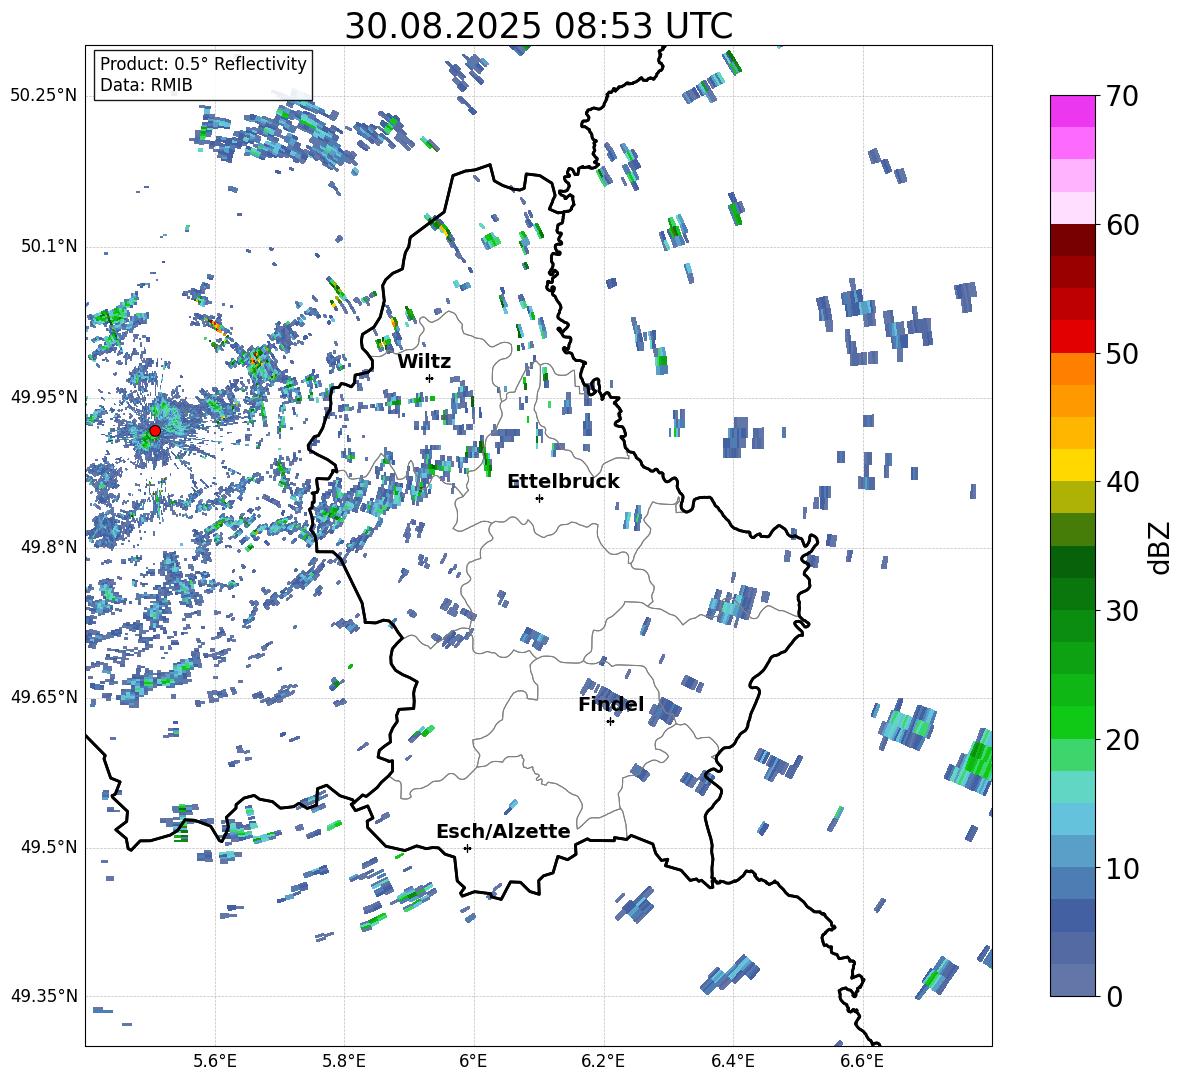Click the 40 colorbar tick label

coord(1122,482)
